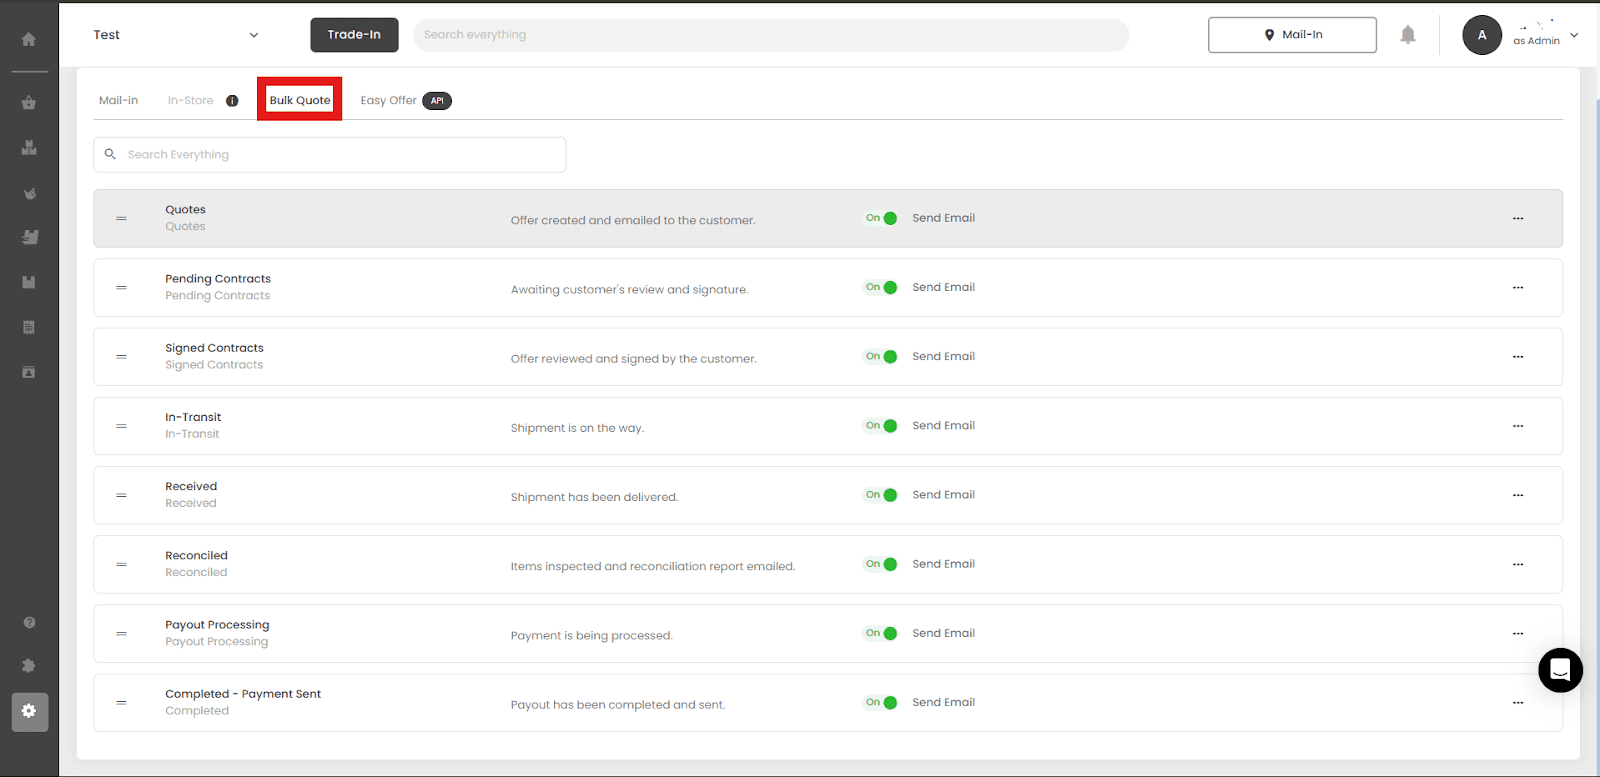Open more options for Payout Processing
Viewport: 1600px width, 777px height.
1518,634
